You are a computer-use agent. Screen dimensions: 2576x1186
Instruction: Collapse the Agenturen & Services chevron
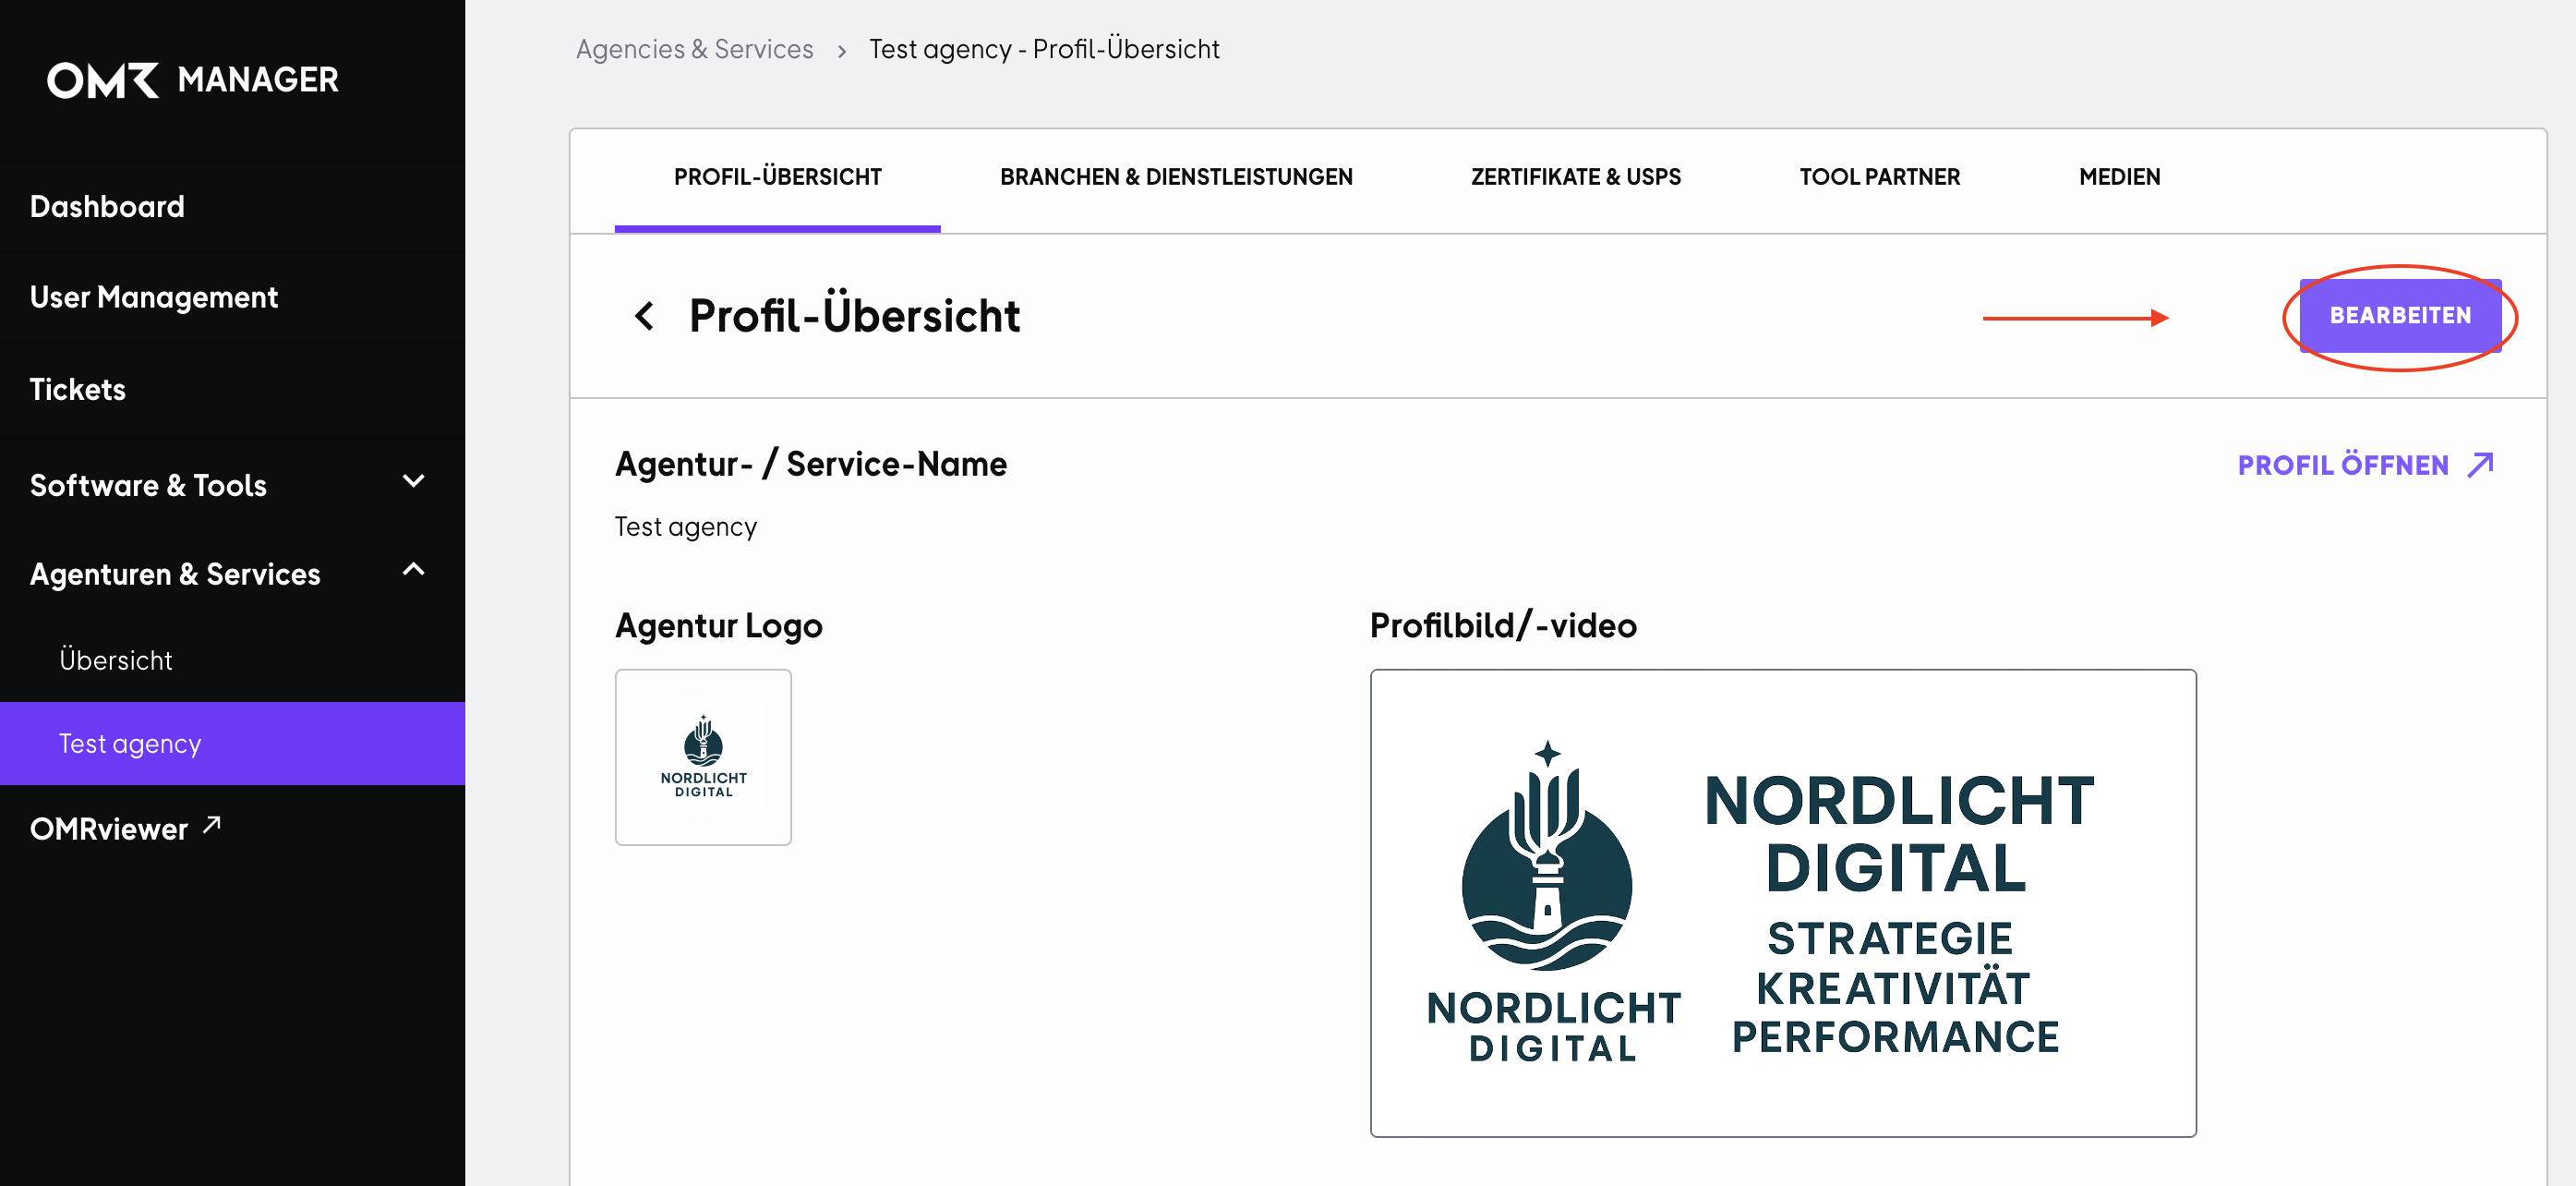point(413,570)
